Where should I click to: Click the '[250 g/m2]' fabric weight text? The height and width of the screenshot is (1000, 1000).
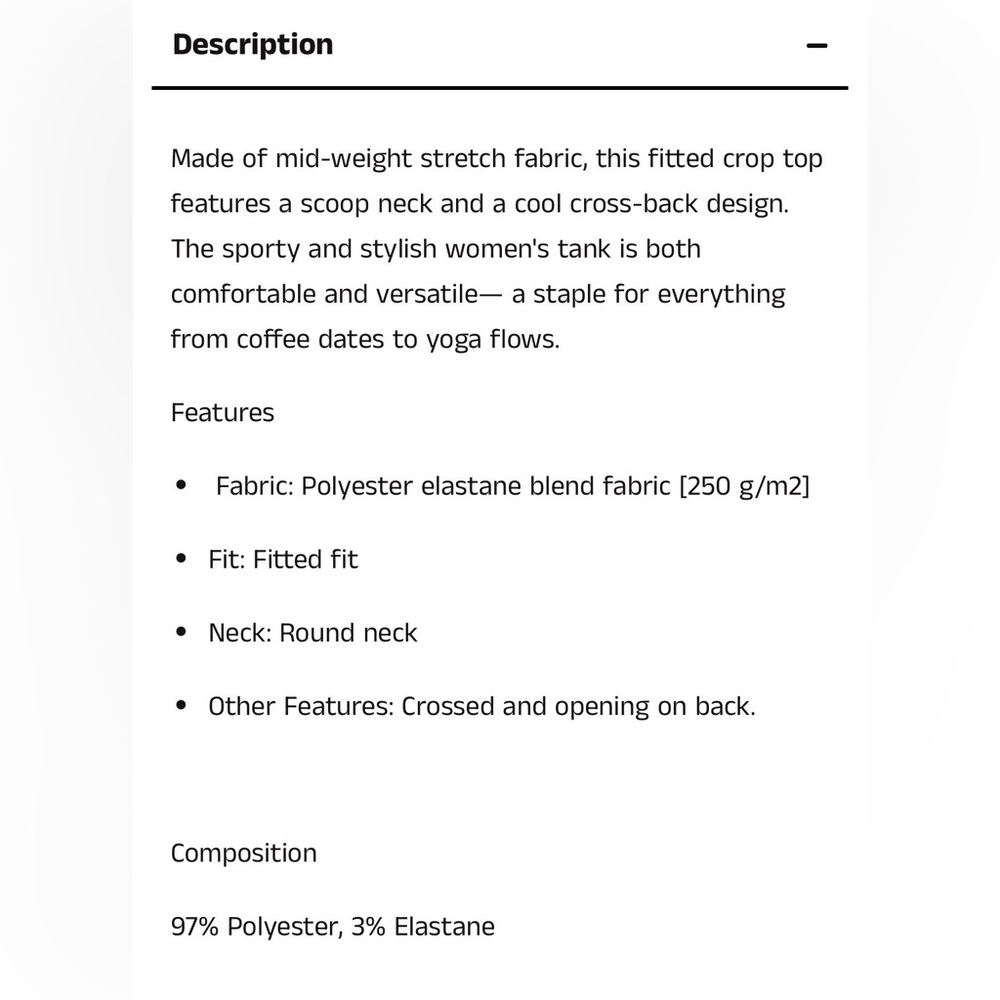744,487
